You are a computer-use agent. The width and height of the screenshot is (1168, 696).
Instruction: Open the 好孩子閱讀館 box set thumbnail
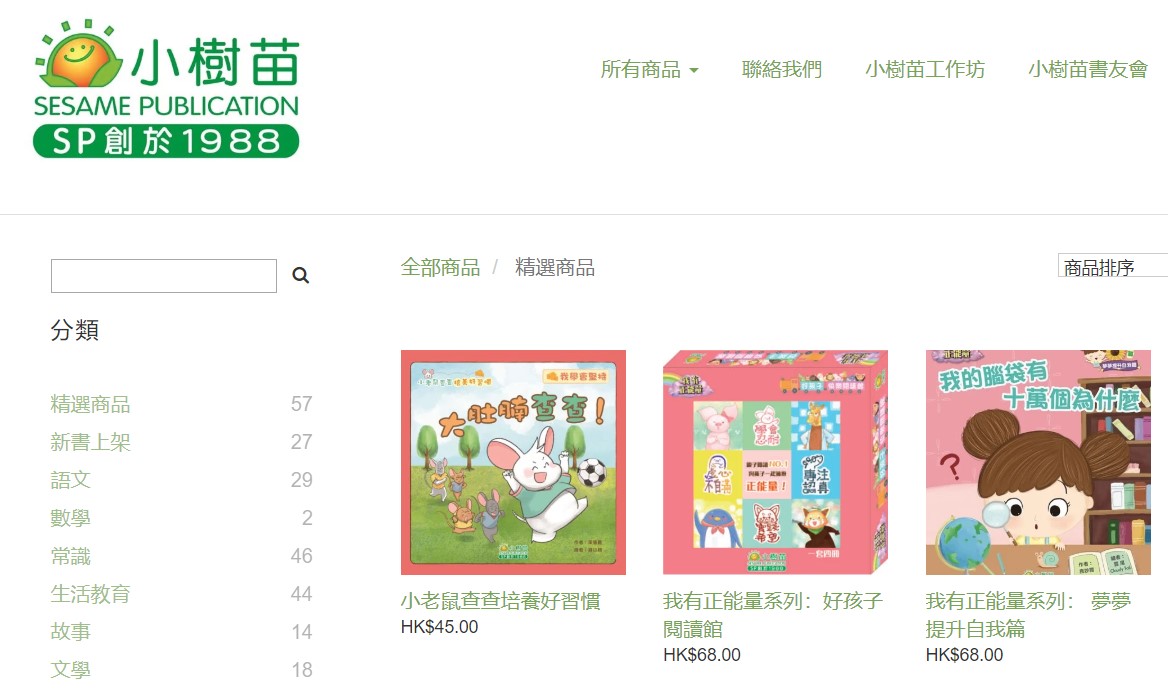(x=775, y=463)
